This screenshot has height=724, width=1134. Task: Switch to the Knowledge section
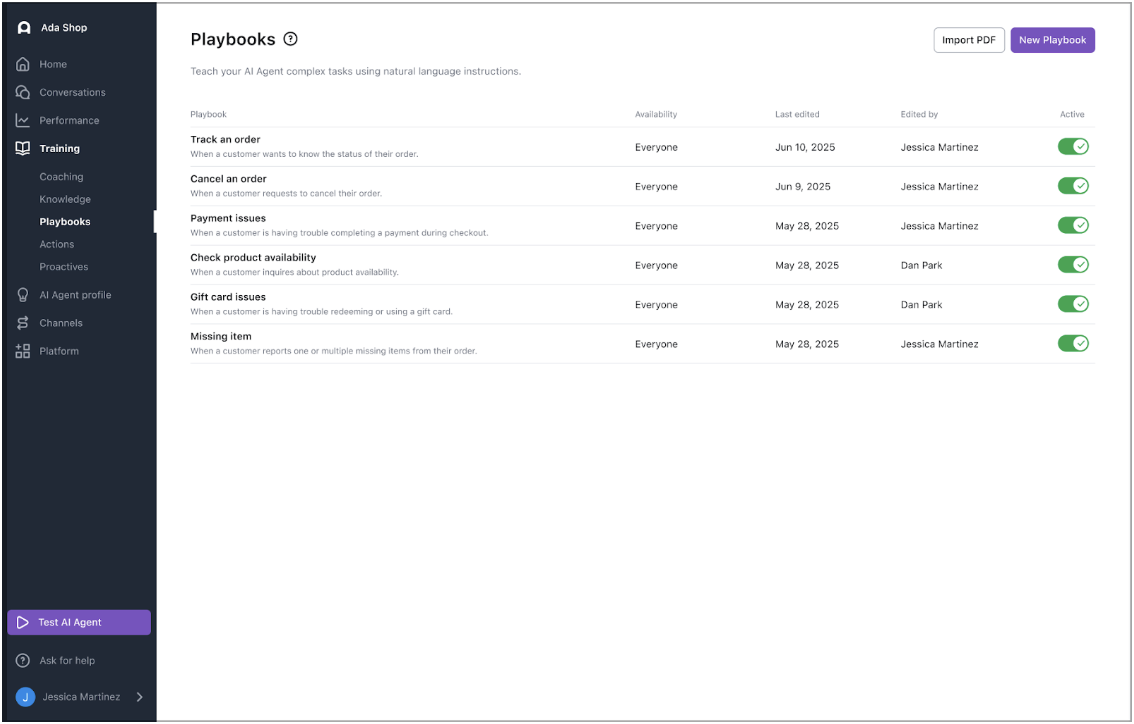tap(63, 199)
